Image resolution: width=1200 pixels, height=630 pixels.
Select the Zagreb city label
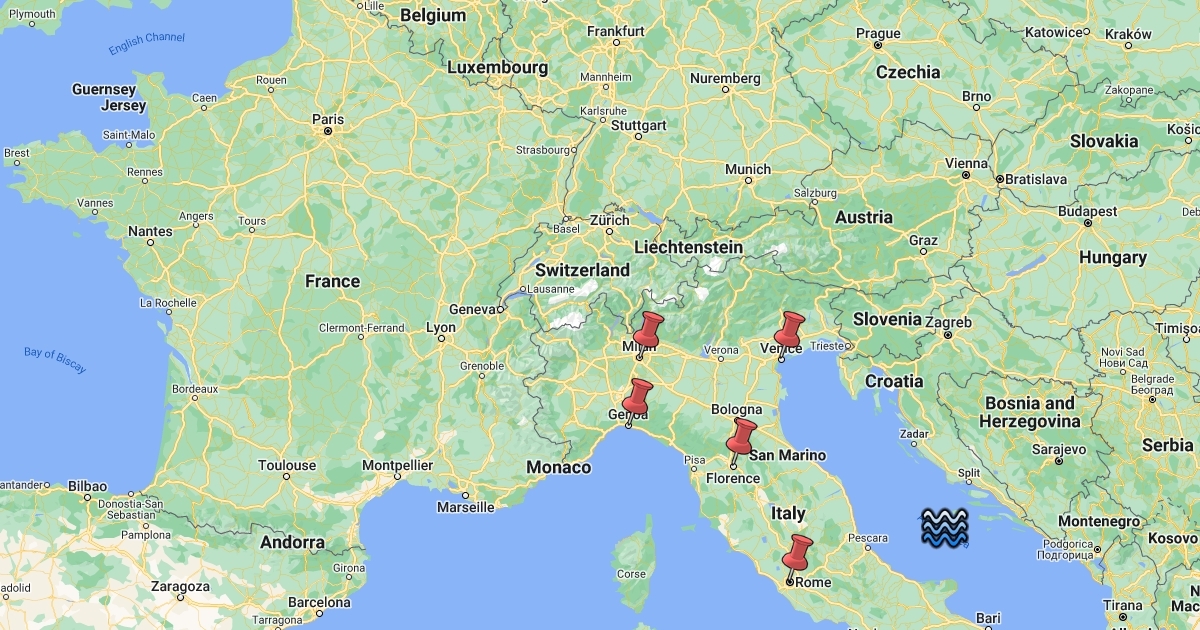[949, 322]
